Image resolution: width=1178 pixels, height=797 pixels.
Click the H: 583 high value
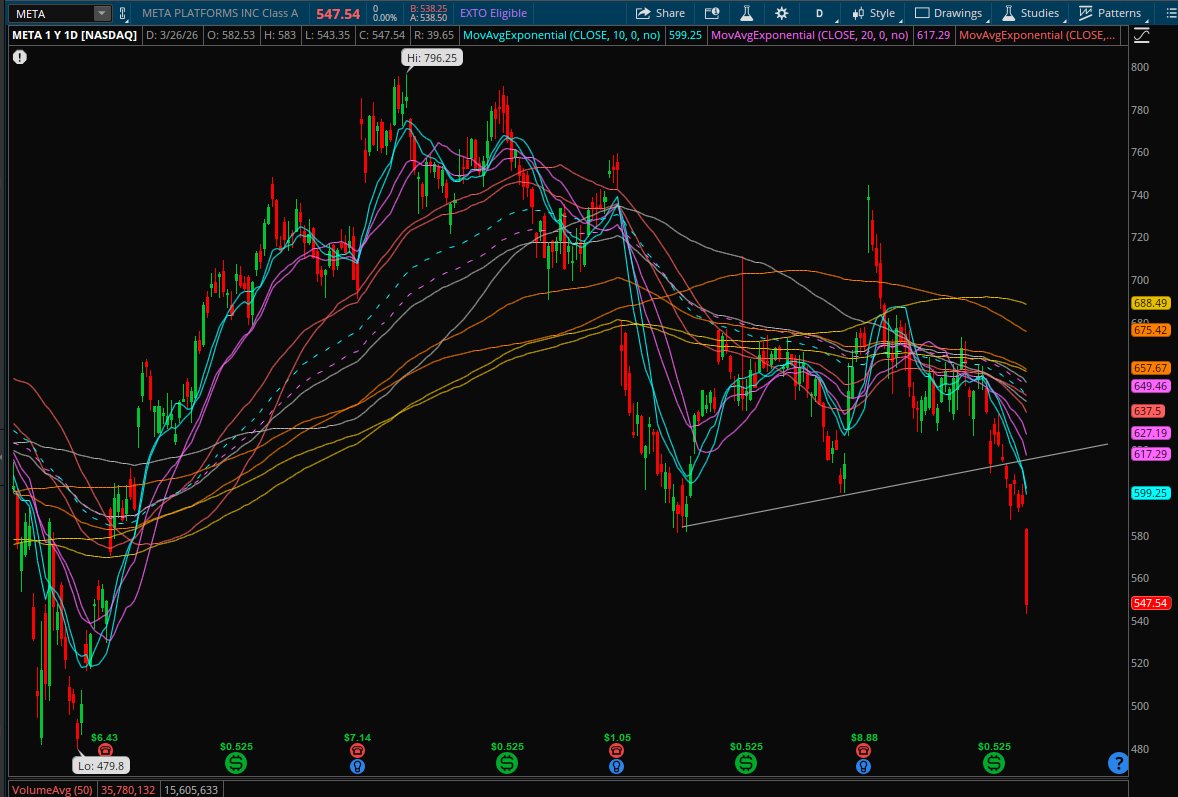point(279,35)
